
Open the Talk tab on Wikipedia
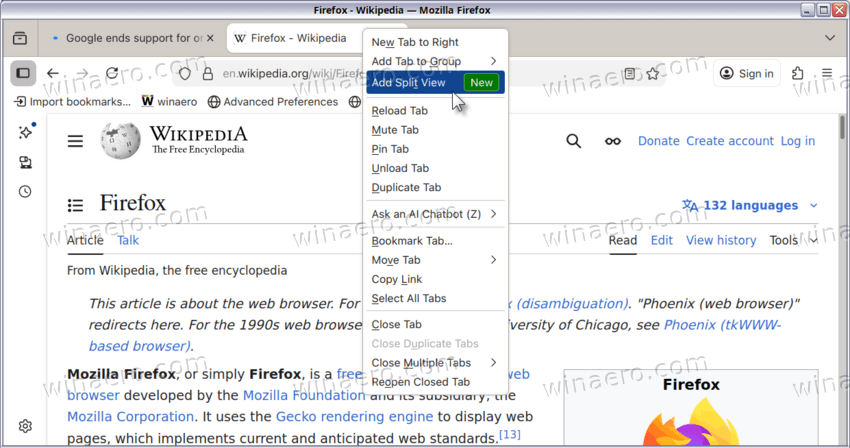[x=128, y=240]
